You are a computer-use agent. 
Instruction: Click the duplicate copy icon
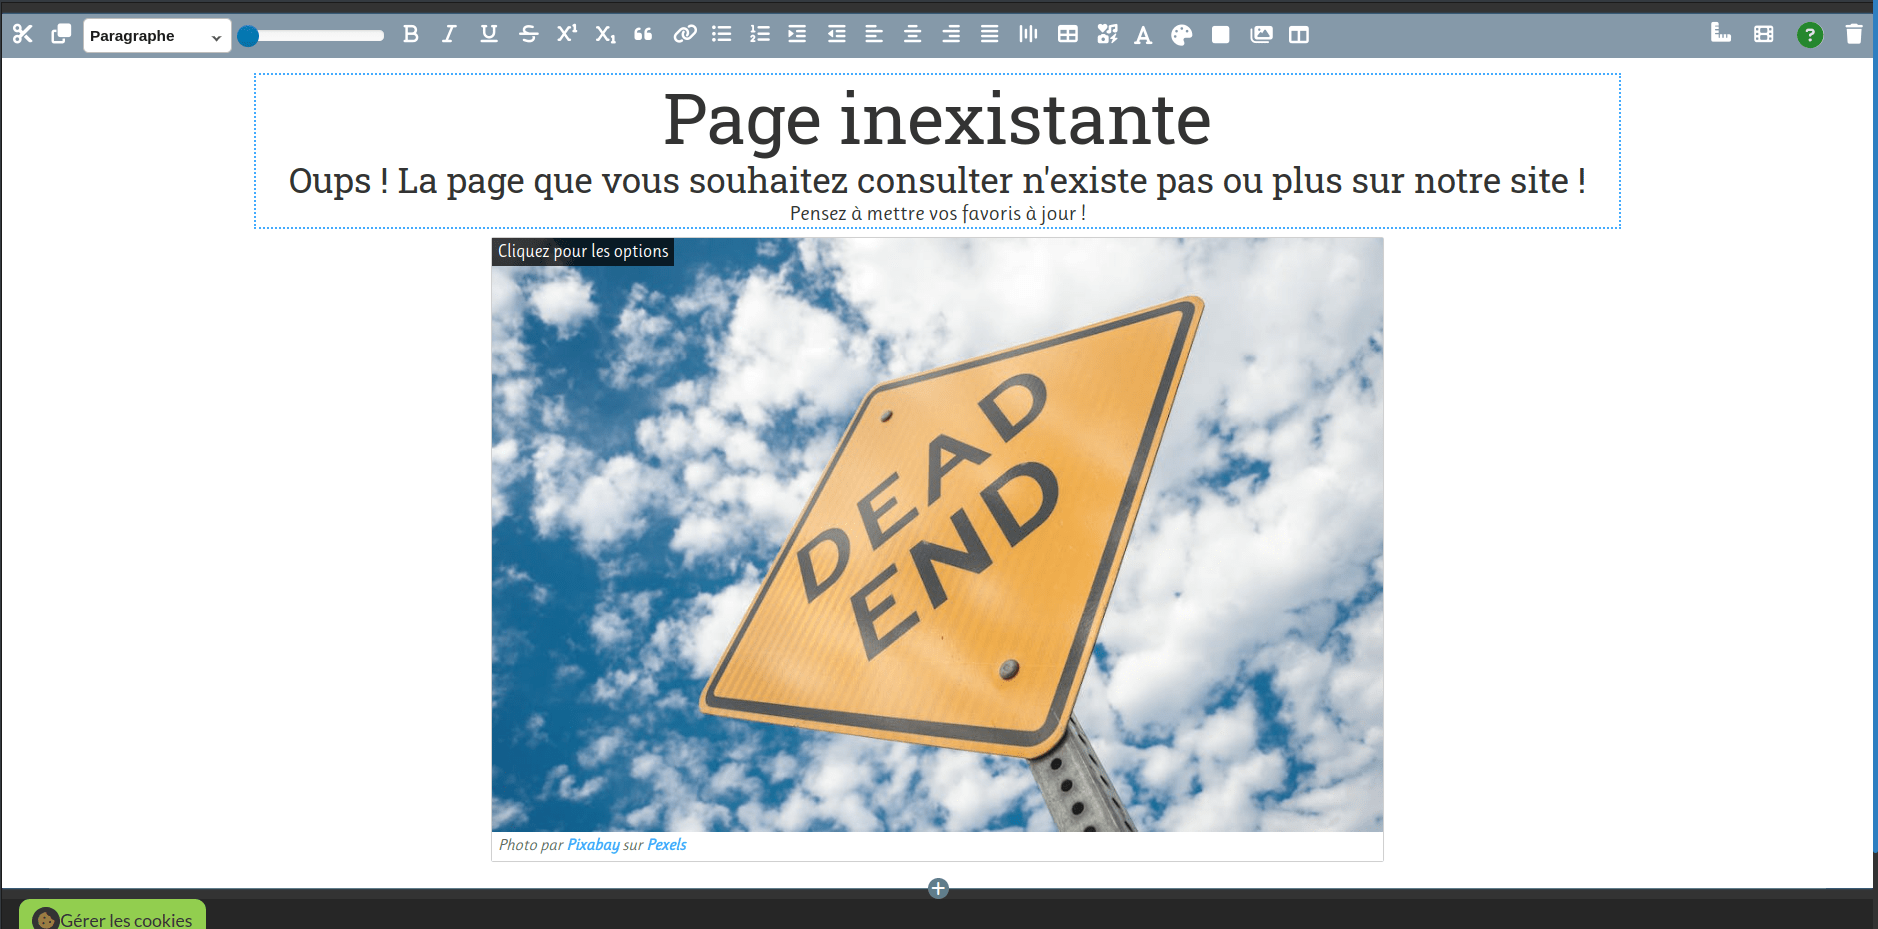pyautogui.click(x=61, y=35)
